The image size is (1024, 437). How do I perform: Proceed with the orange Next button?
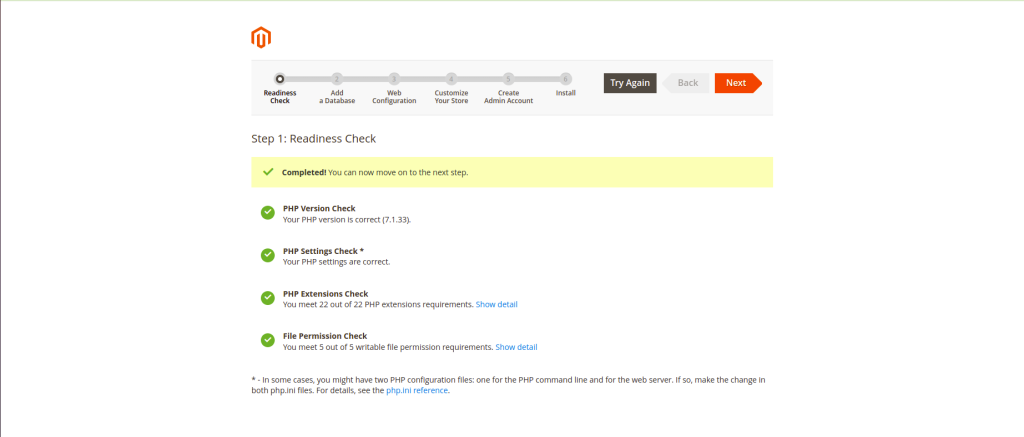(x=736, y=83)
